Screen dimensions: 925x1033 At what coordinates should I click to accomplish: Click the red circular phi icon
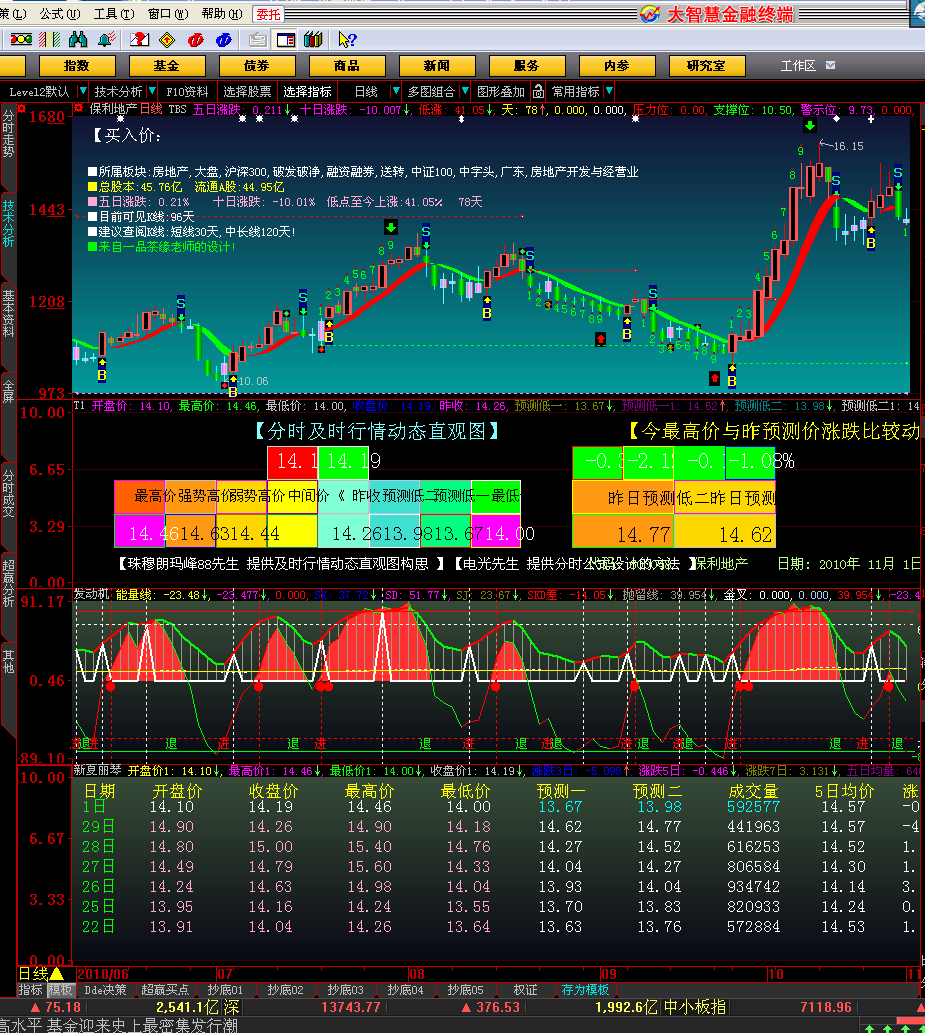[196, 40]
